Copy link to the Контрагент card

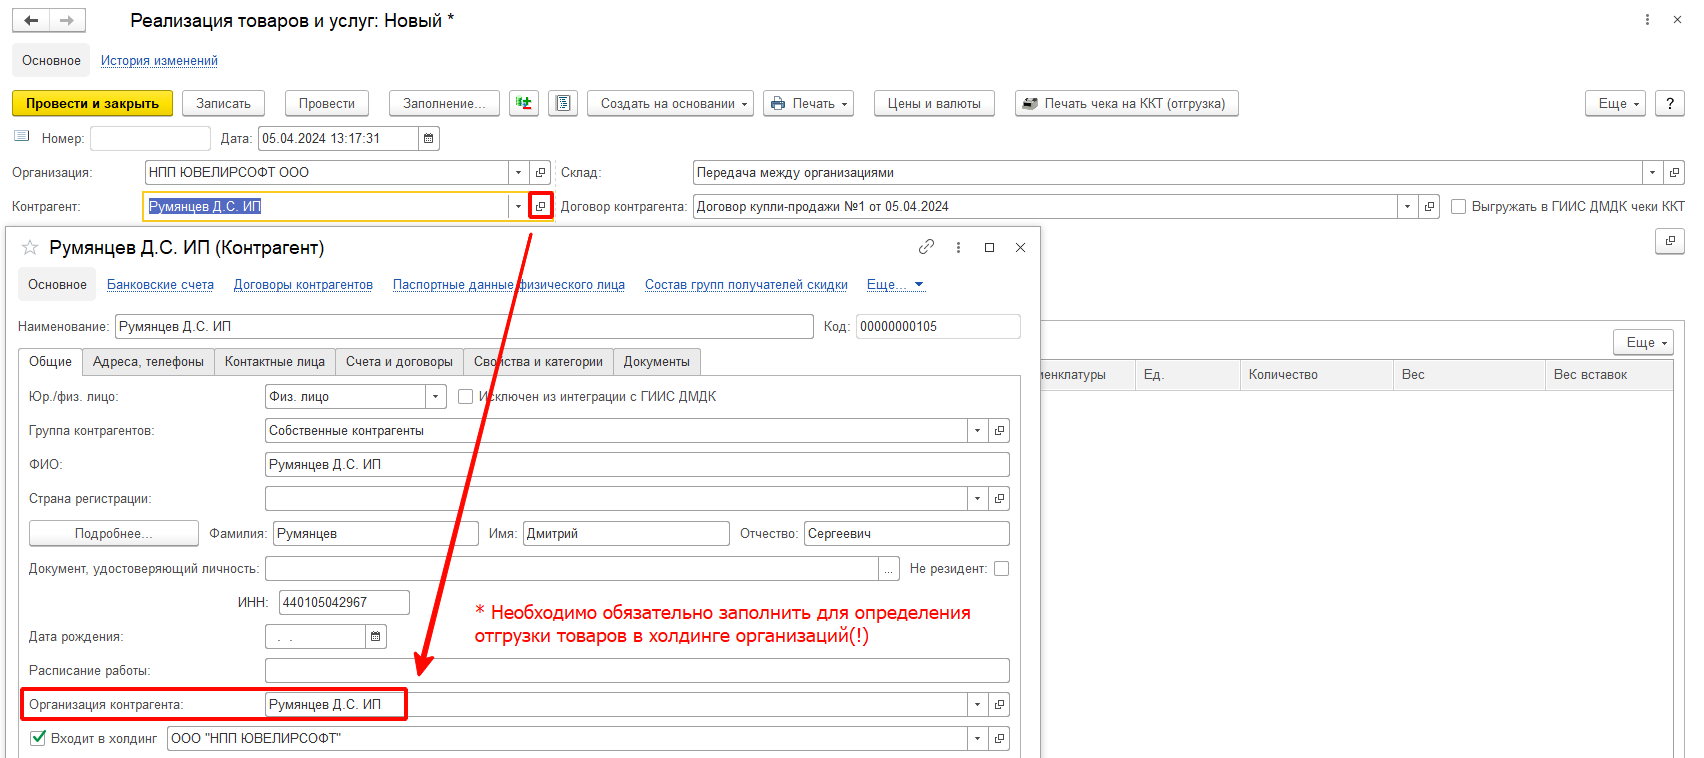pos(927,247)
